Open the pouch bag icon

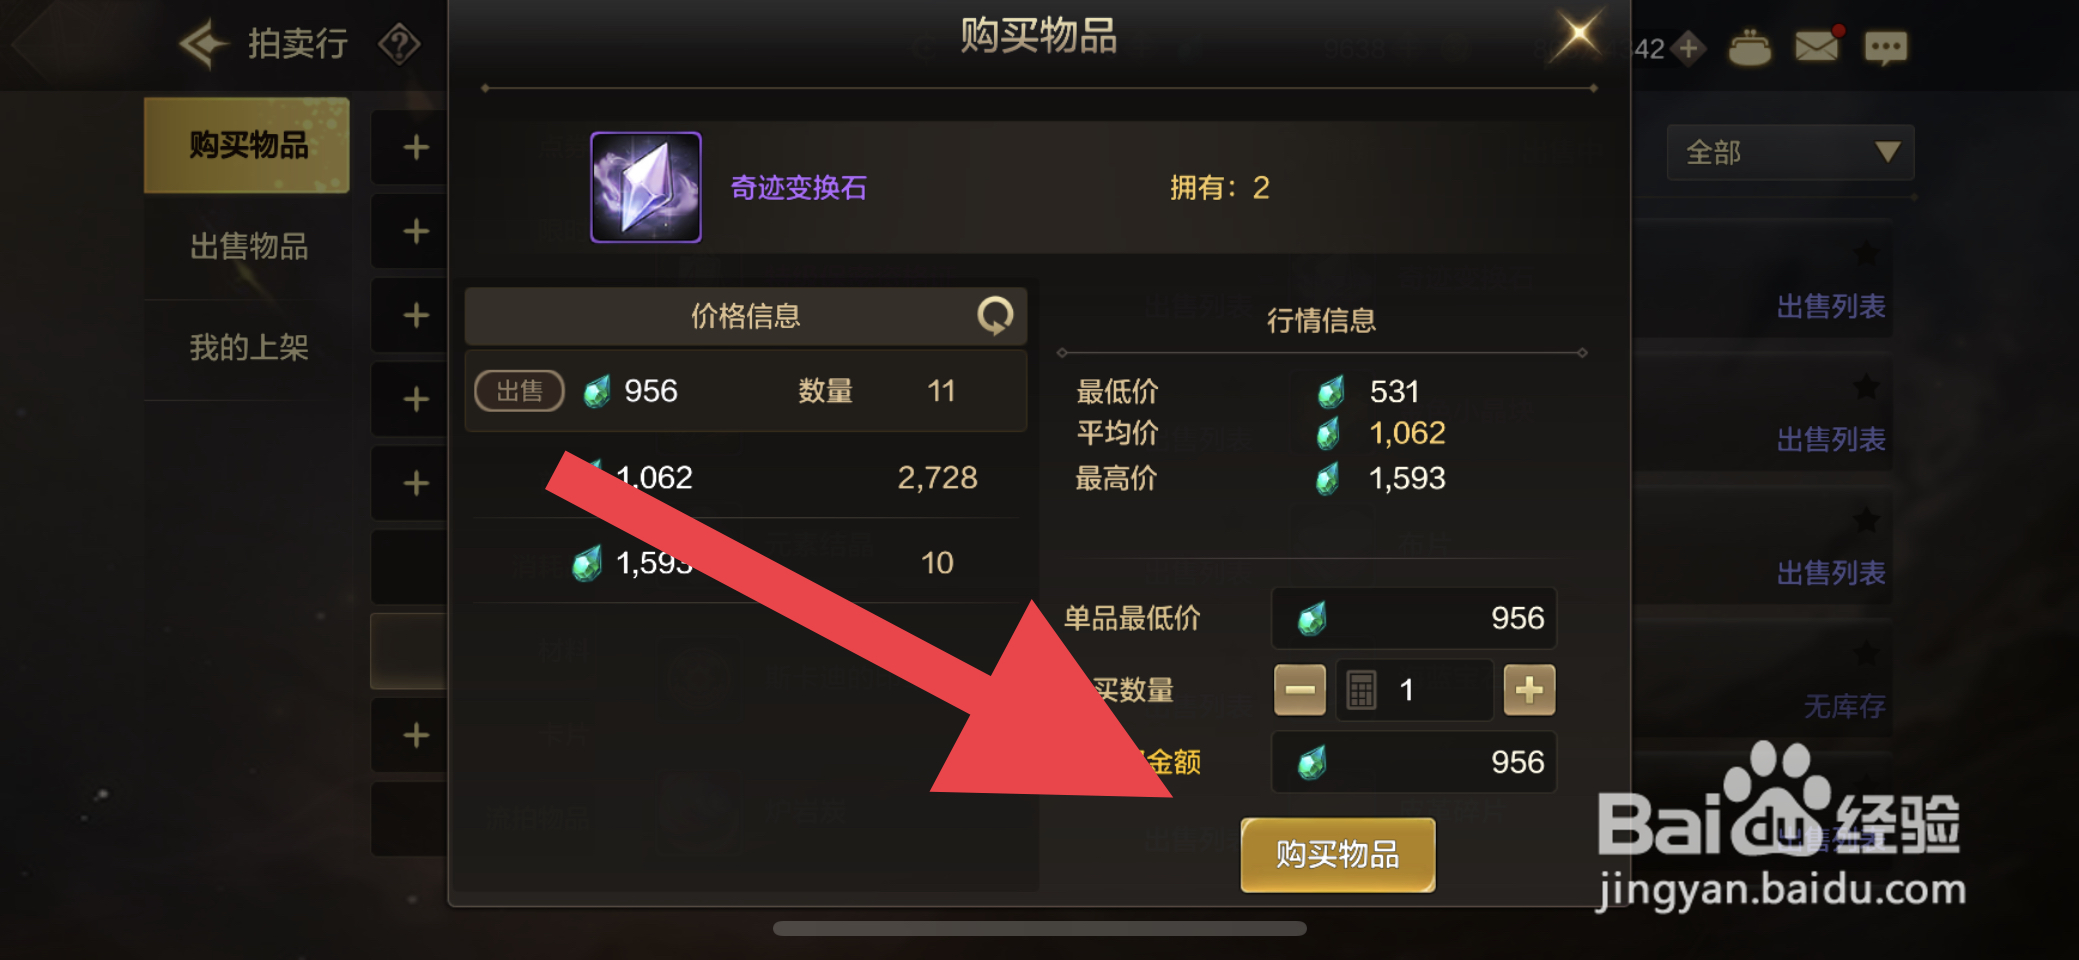click(x=1749, y=47)
